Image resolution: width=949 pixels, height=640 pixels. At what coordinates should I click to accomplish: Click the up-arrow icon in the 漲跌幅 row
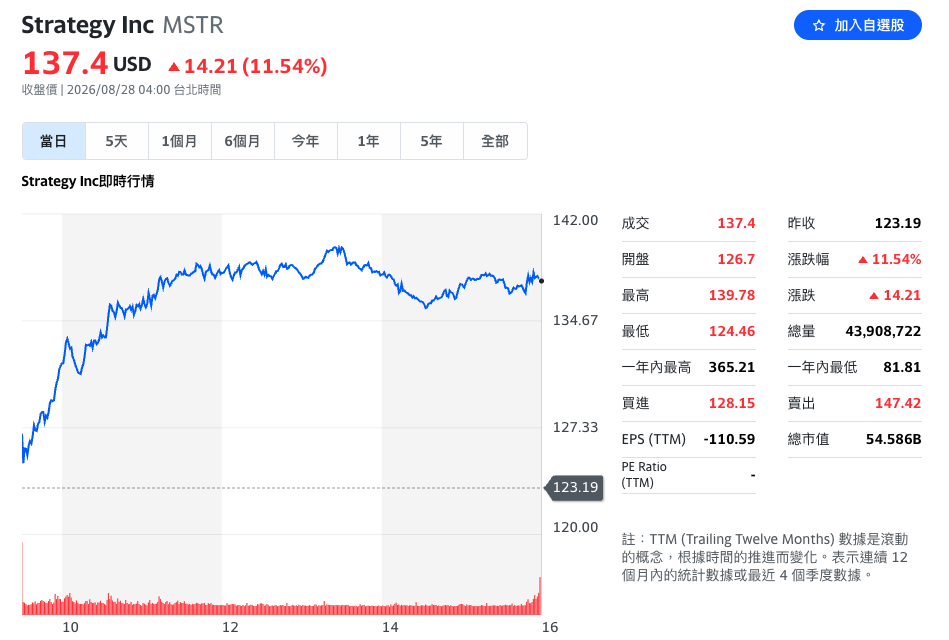[863, 260]
